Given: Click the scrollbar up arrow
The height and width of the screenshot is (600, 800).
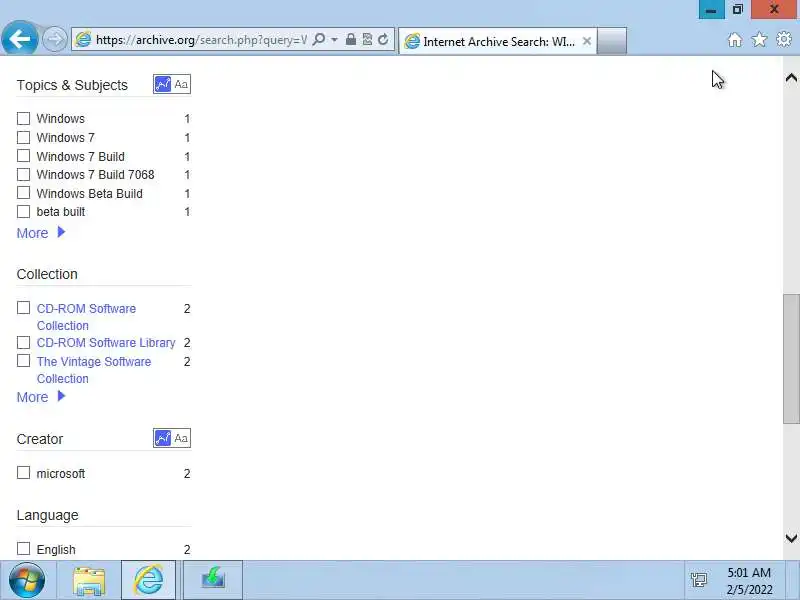Looking at the screenshot, I should click(x=791, y=78).
